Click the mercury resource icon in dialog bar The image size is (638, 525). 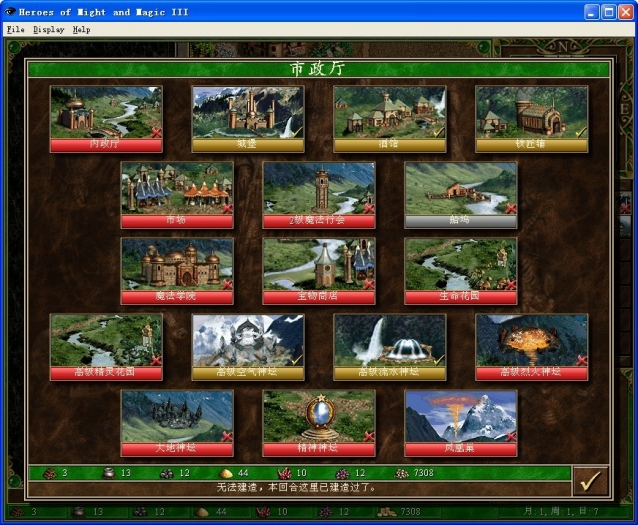(108, 473)
